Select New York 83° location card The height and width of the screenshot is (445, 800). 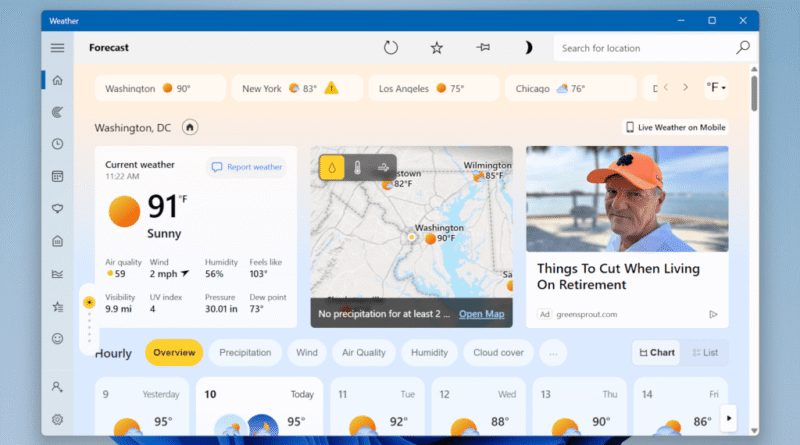pyautogui.click(x=297, y=88)
